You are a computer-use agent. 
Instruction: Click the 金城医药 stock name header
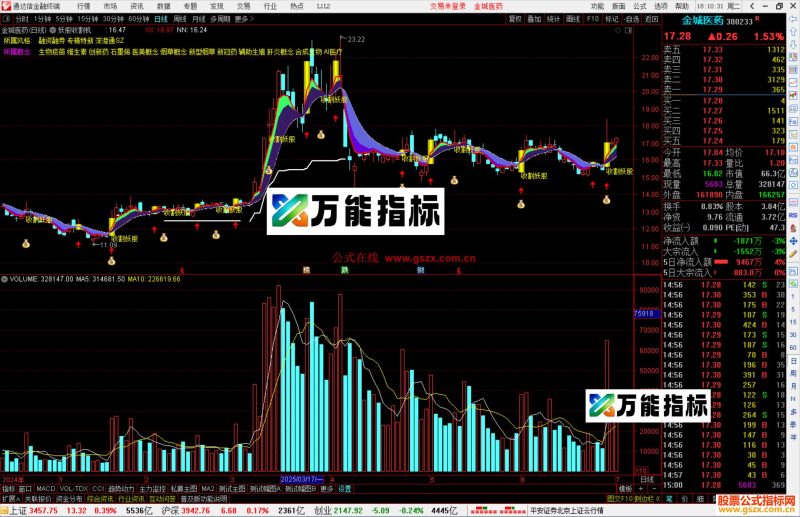click(x=703, y=21)
